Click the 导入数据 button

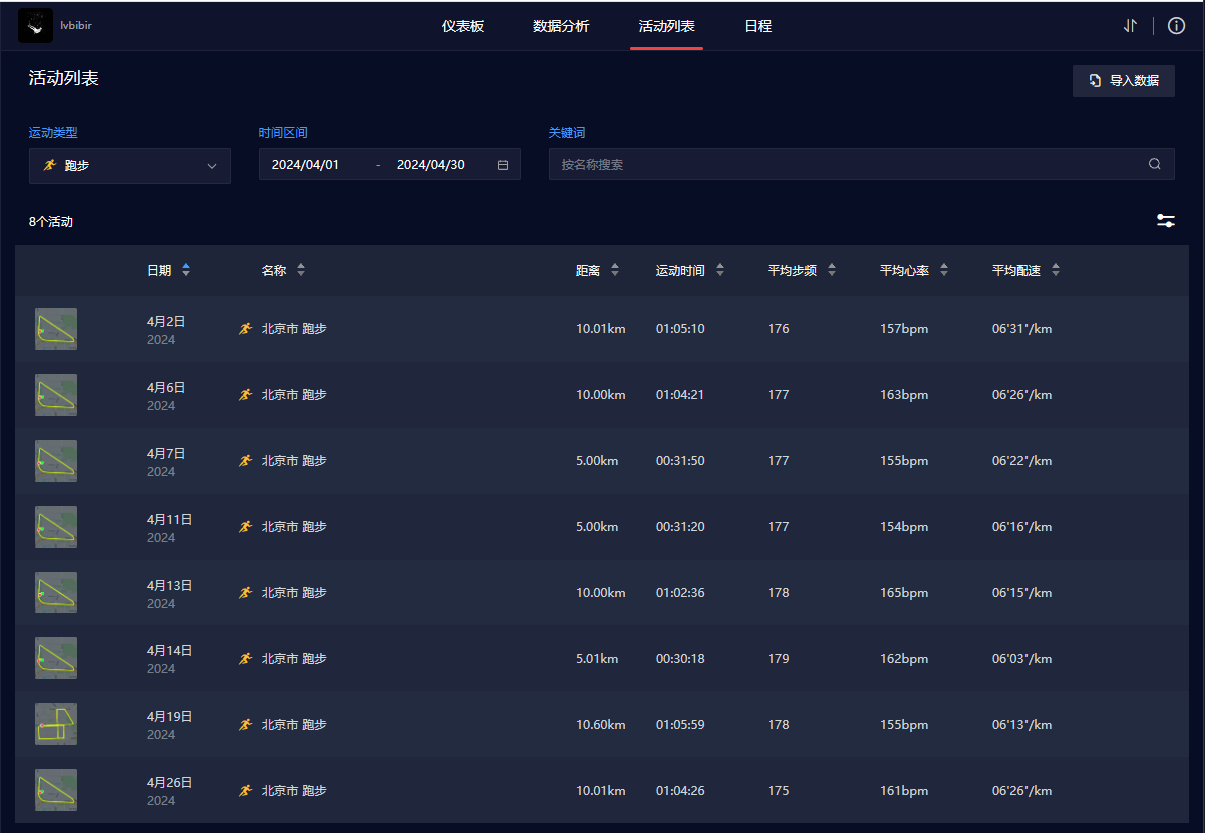coord(1123,81)
